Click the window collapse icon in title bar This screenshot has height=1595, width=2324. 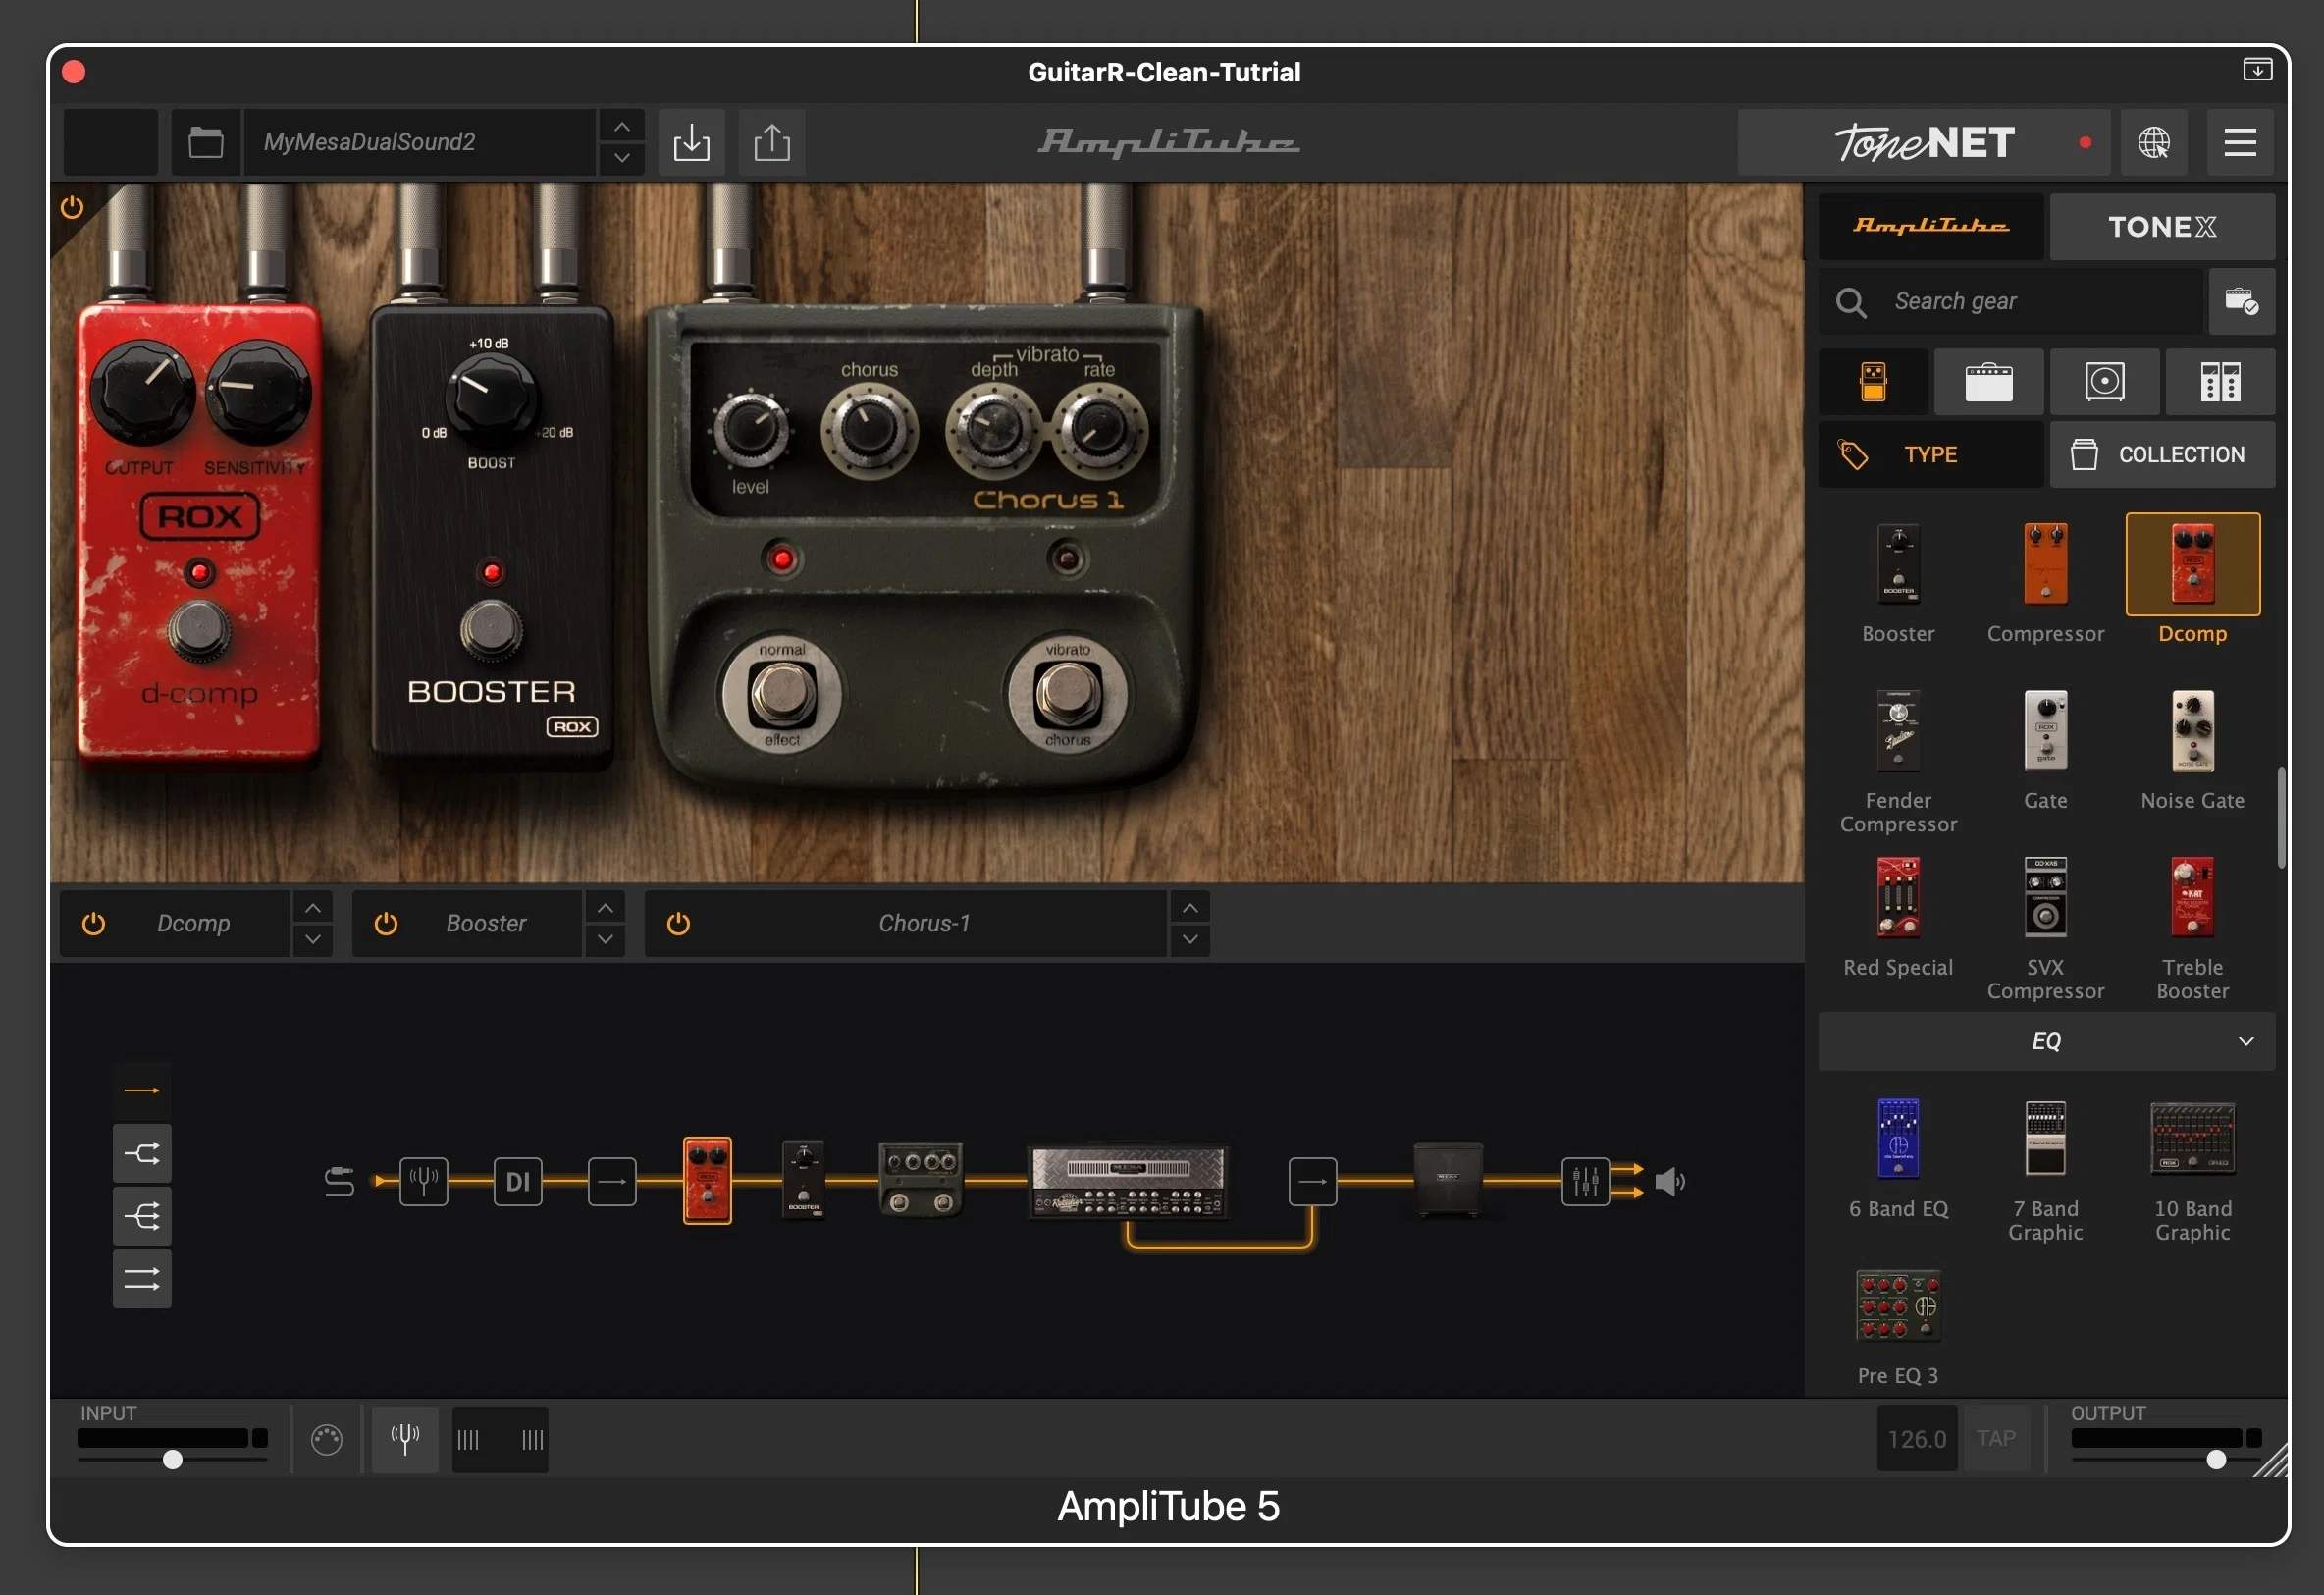pos(2257,70)
